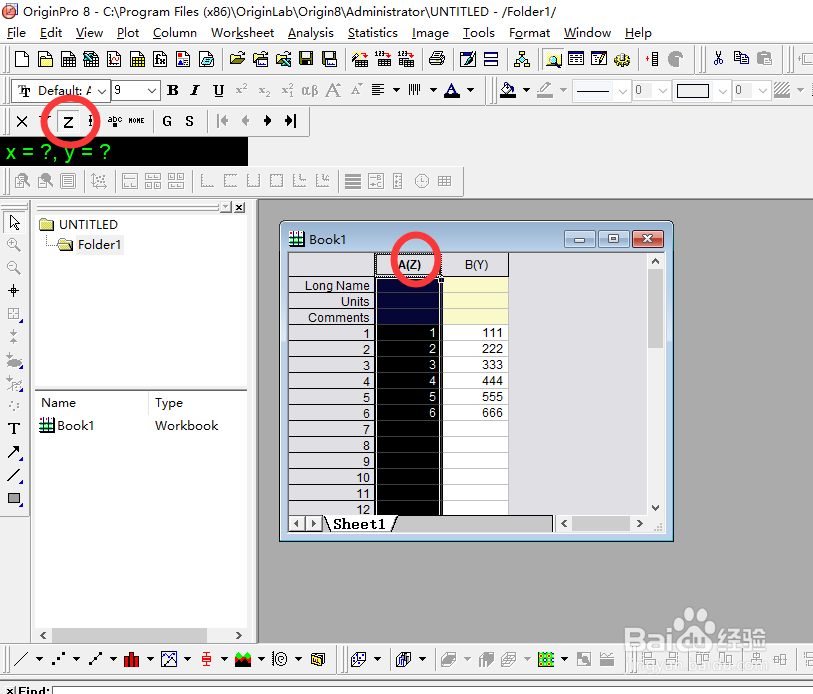The width and height of the screenshot is (813, 694).
Task: Toggle Bold text formatting
Action: (x=173, y=90)
